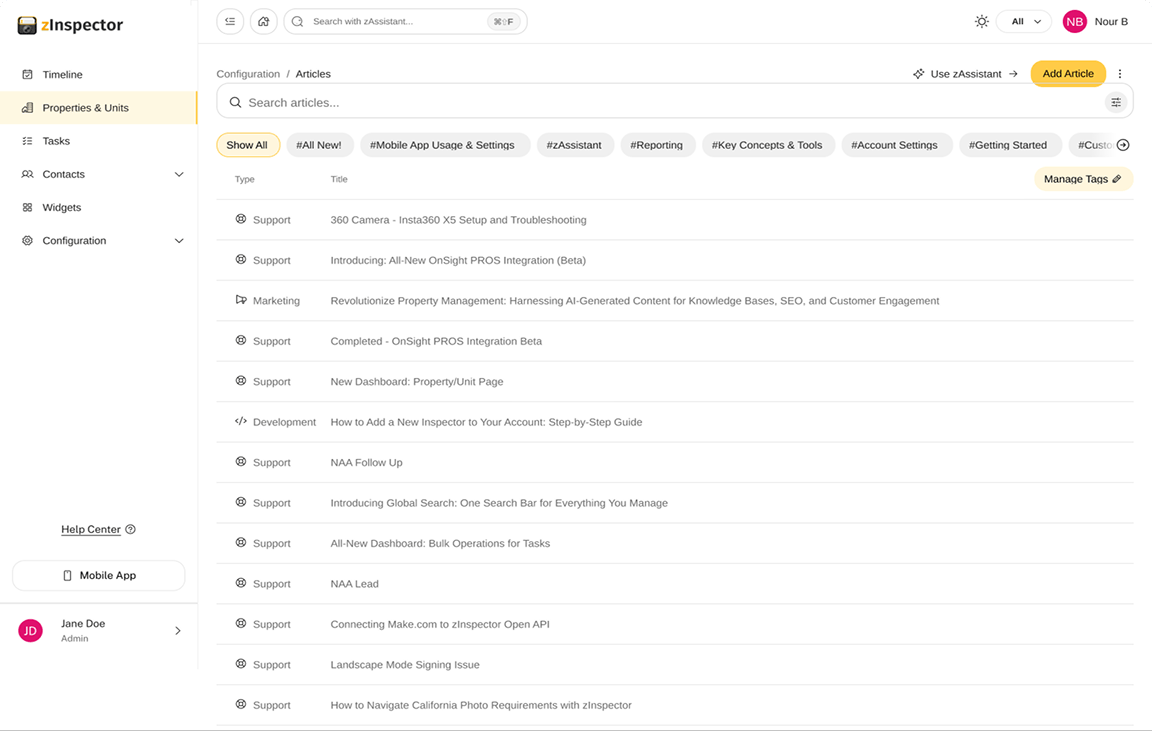1152x737 pixels.
Task: Click the Properties & Units building icon
Action: click(27, 107)
